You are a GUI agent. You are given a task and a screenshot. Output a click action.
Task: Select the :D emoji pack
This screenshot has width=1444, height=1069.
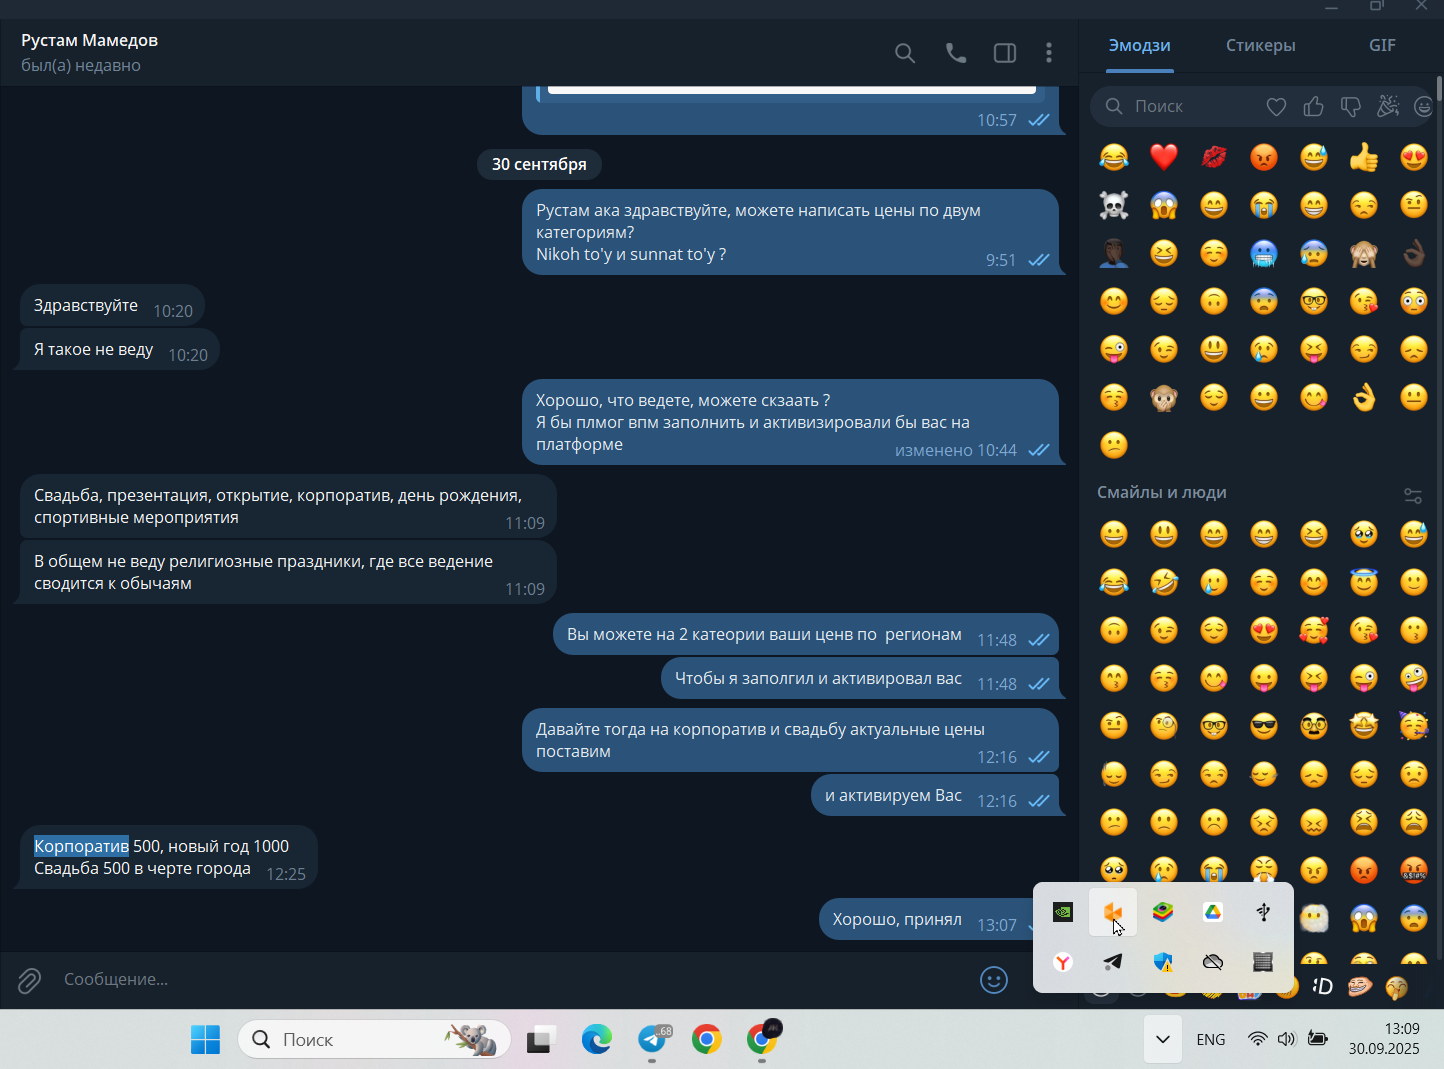point(1322,987)
